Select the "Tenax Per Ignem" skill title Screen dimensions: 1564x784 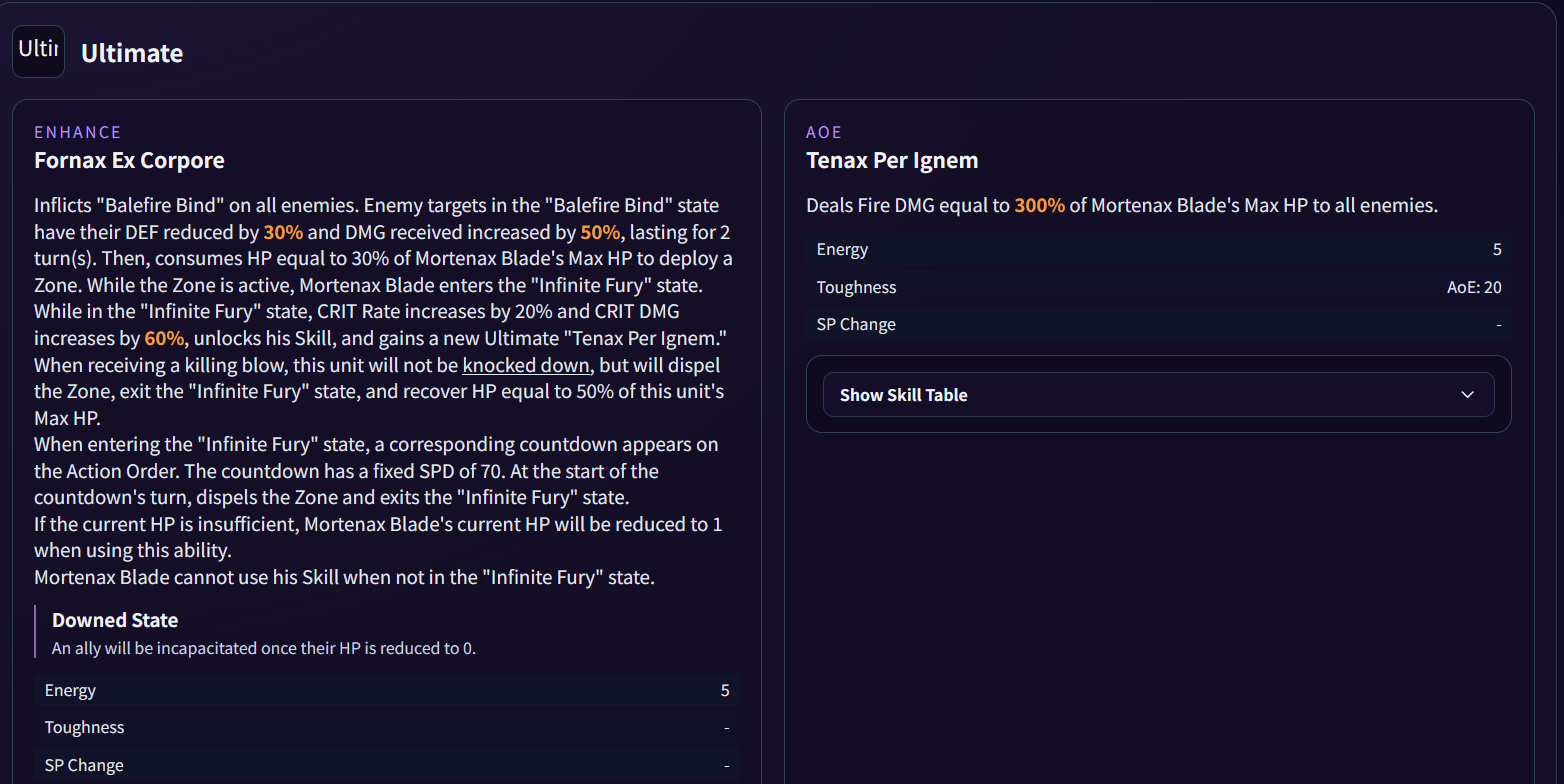[x=892, y=160]
